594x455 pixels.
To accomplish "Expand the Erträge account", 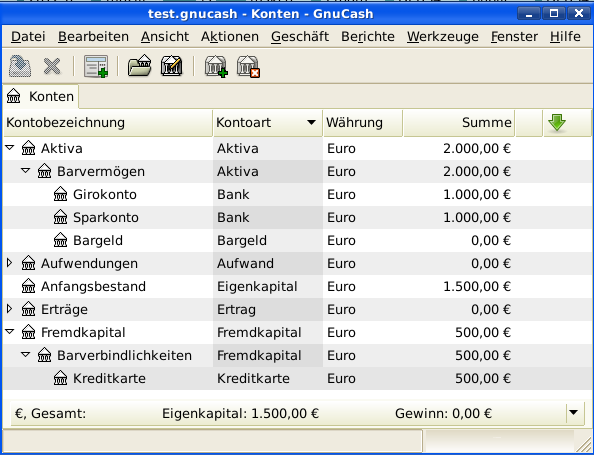I will click(x=10, y=309).
